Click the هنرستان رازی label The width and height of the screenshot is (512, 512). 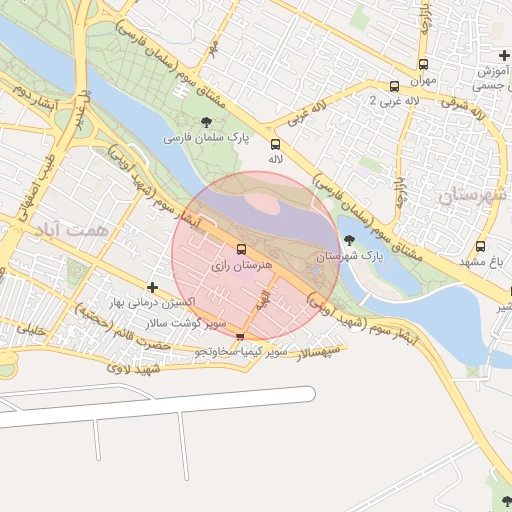[242, 266]
